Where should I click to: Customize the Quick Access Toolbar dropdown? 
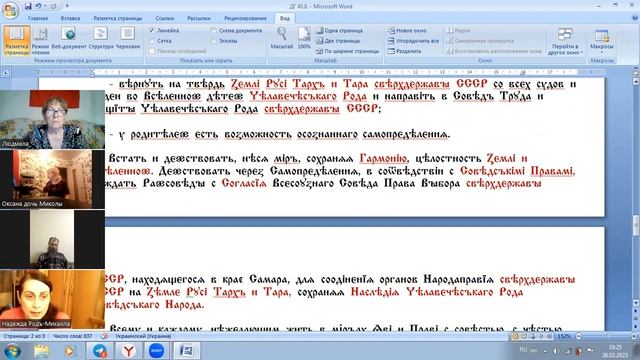[x=67, y=6]
